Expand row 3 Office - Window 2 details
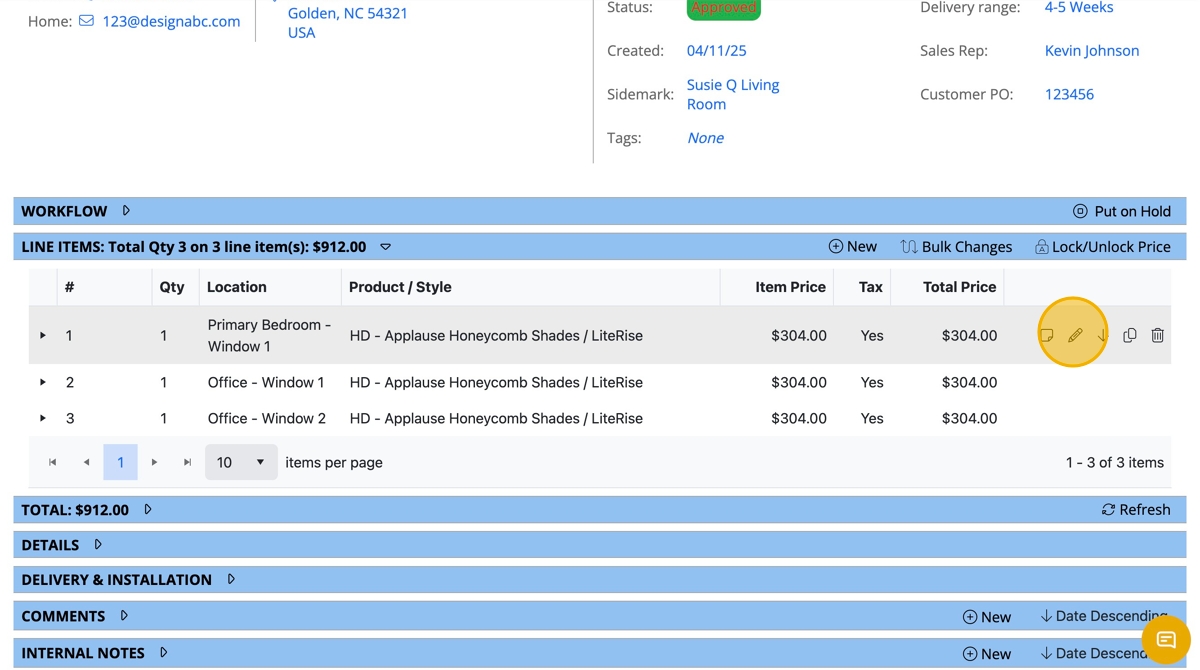 point(43,418)
